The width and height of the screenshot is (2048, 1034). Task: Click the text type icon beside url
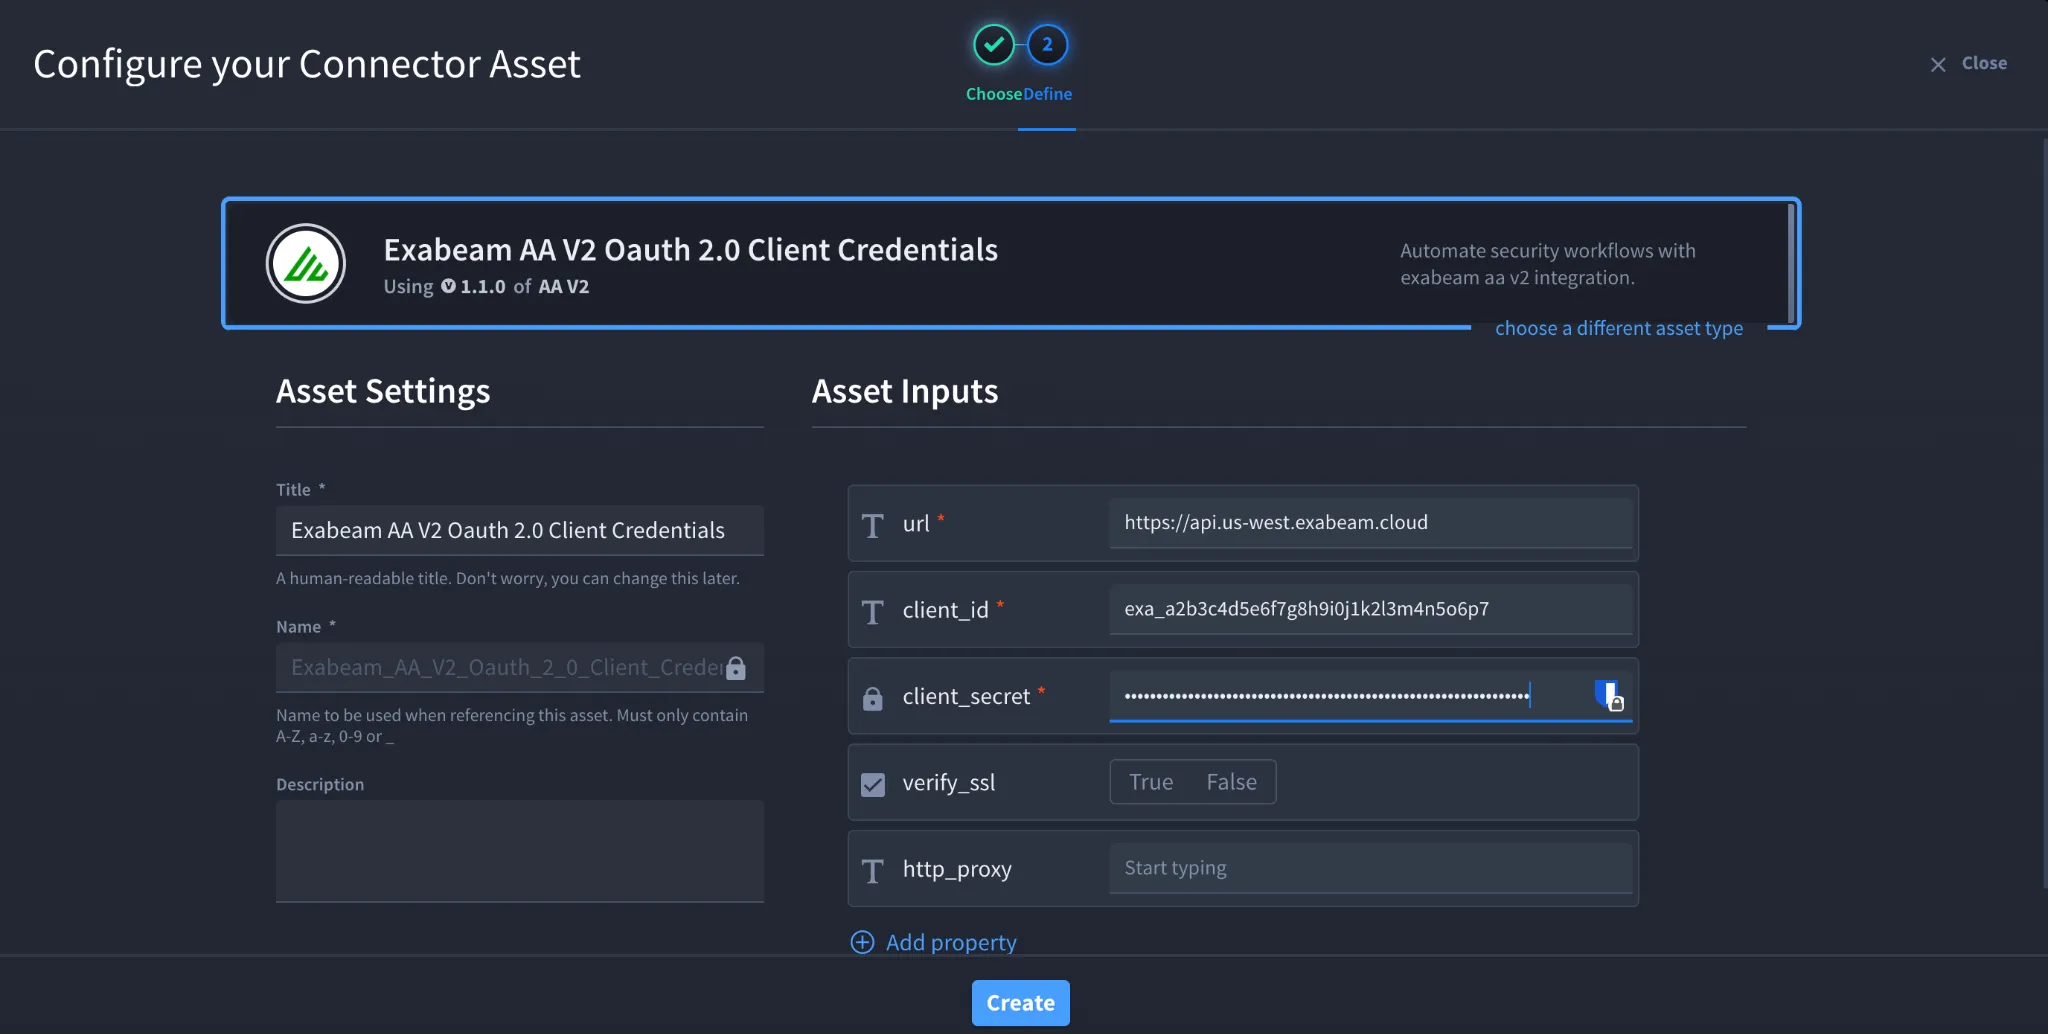click(872, 525)
